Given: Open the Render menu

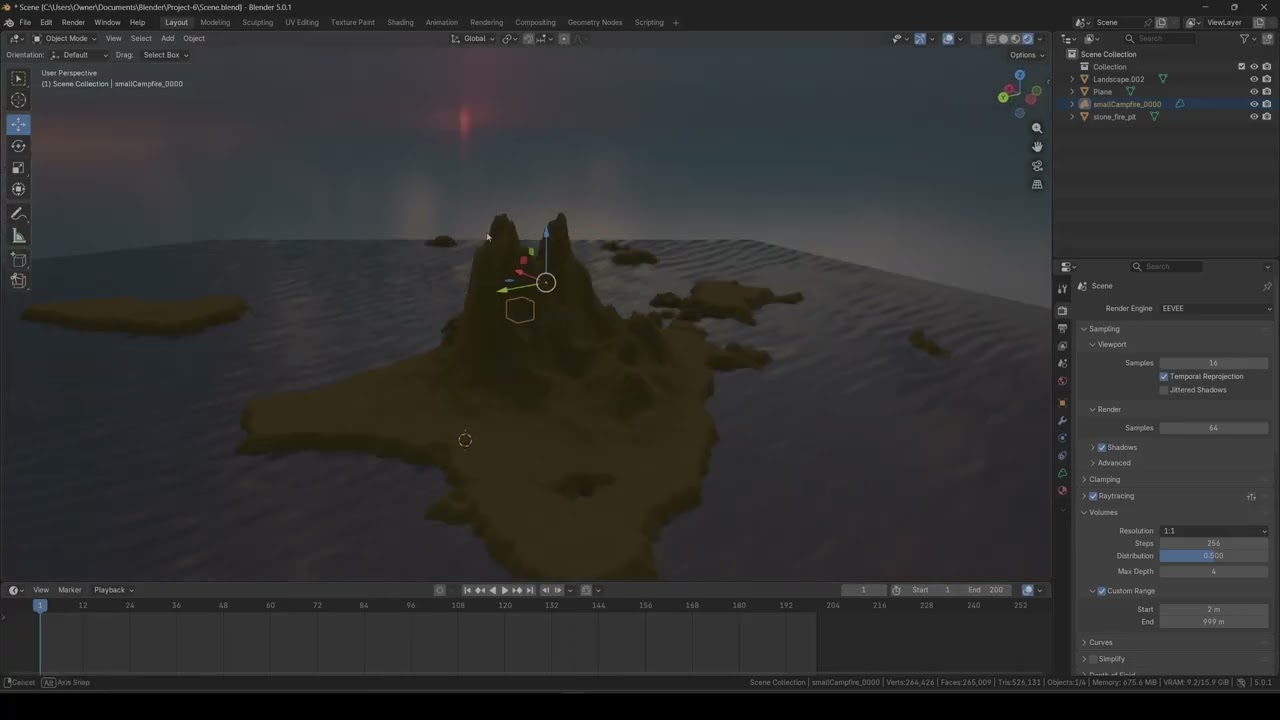Looking at the screenshot, I should pyautogui.click(x=73, y=22).
